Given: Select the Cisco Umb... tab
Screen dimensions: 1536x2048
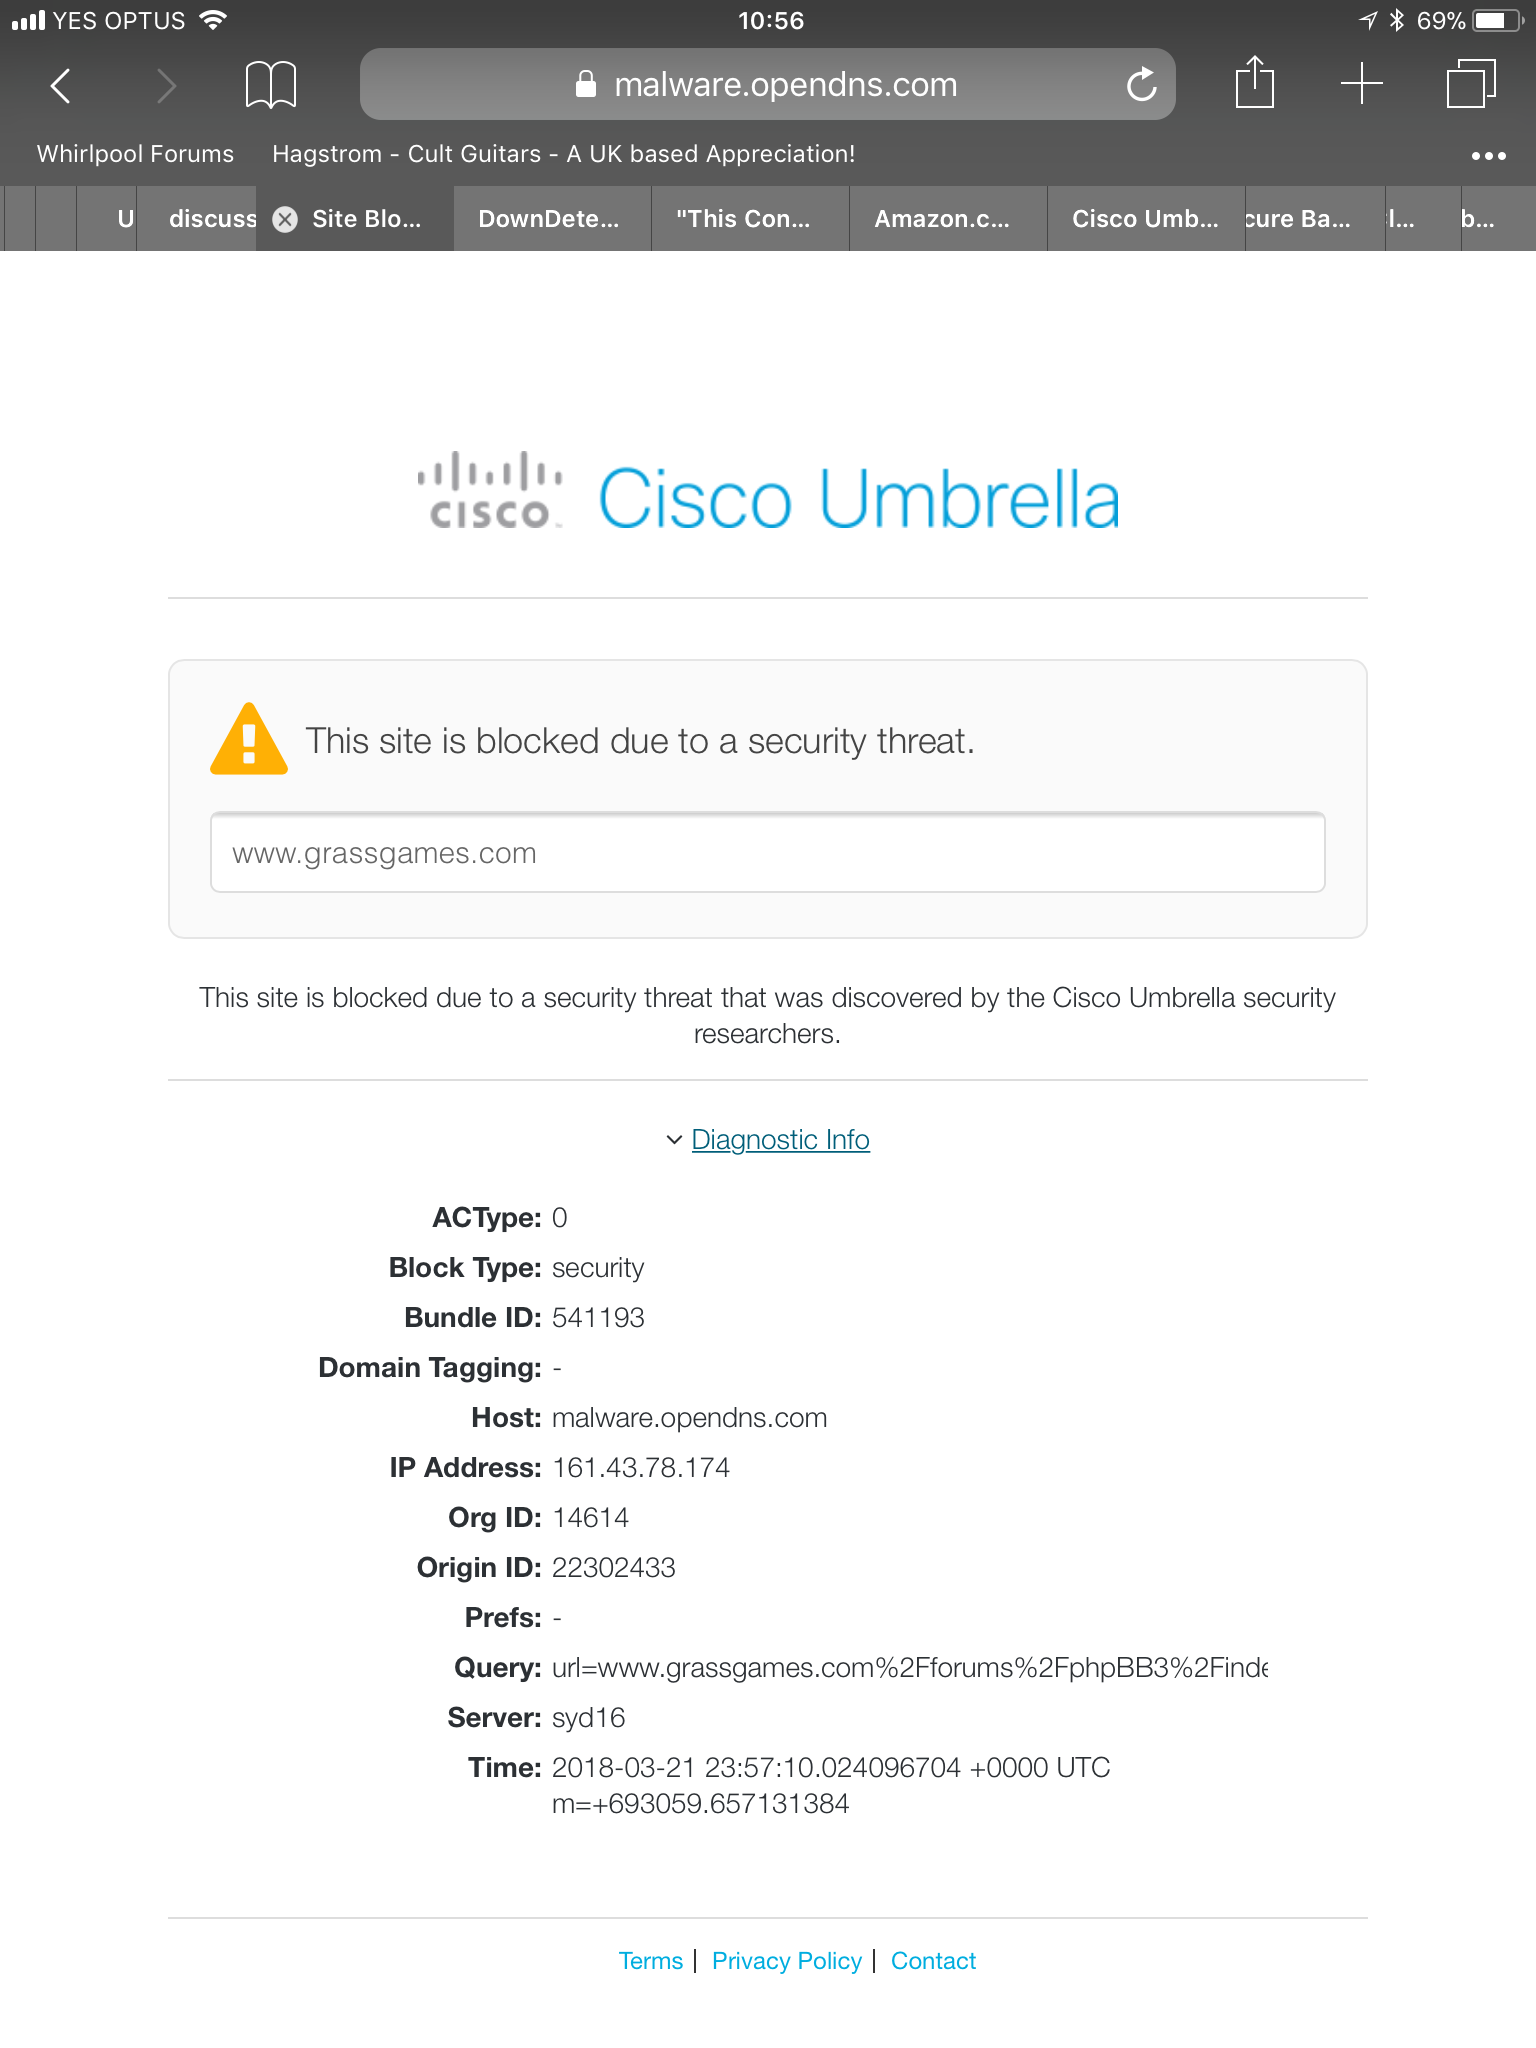Looking at the screenshot, I should click(x=1146, y=219).
